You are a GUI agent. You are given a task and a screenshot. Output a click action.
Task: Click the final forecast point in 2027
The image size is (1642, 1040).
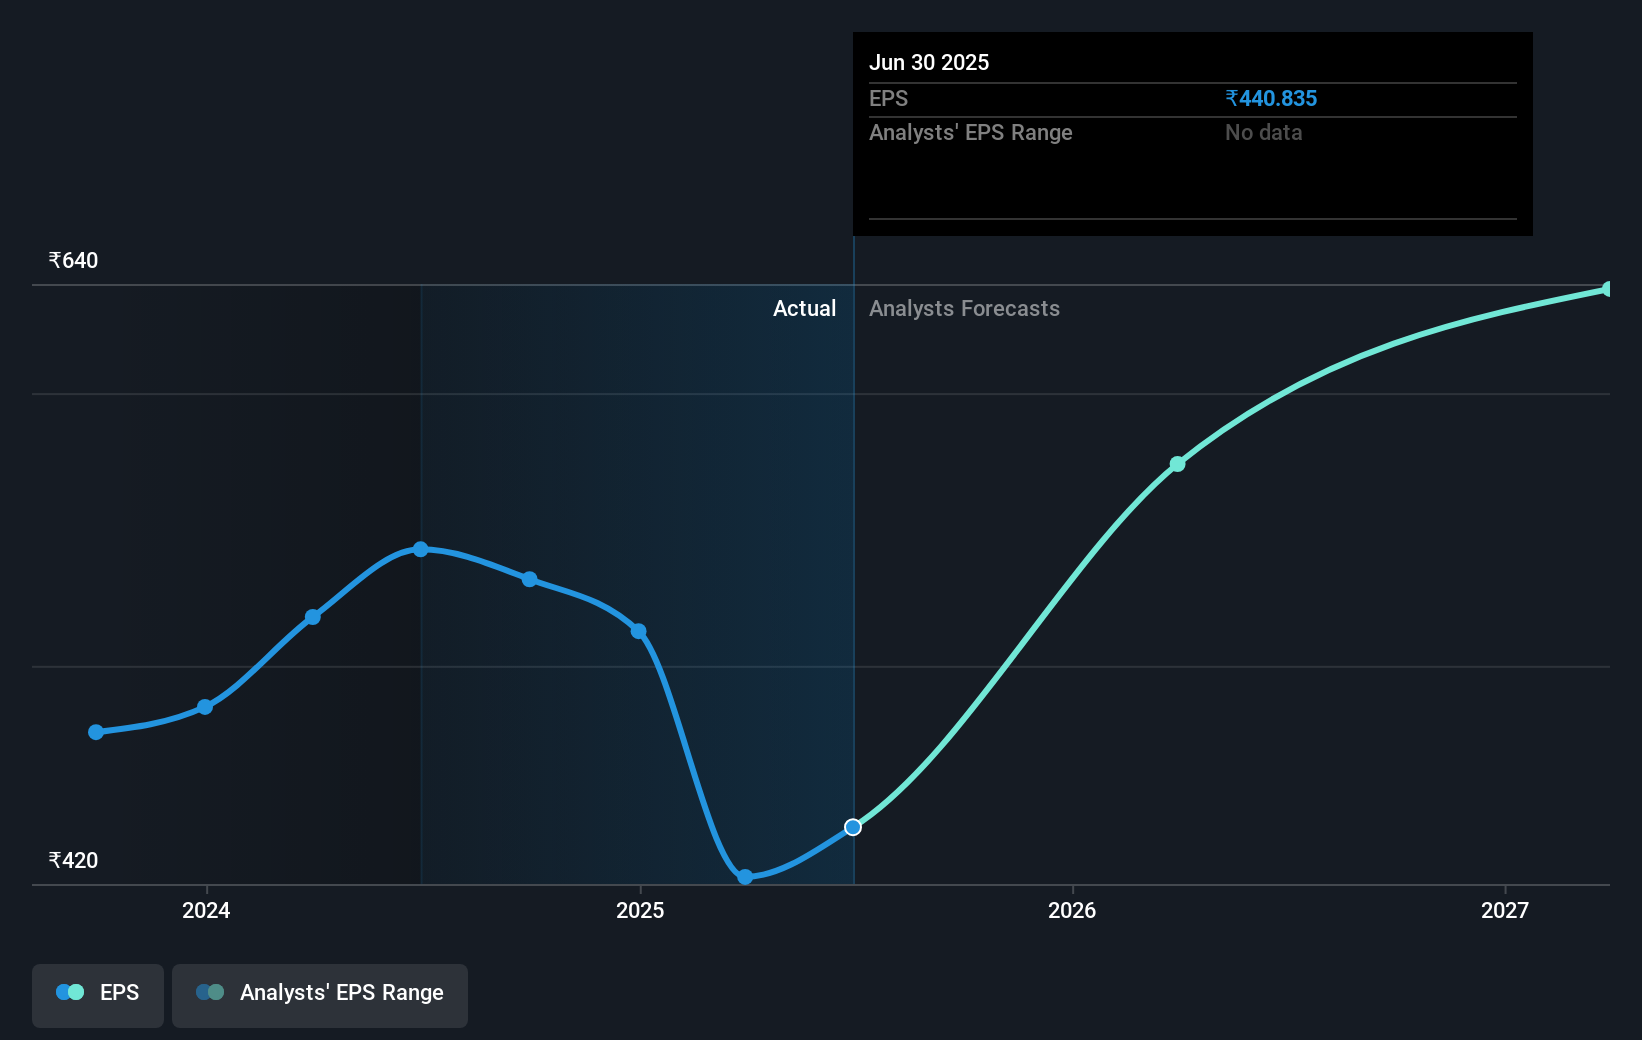coord(1607,289)
